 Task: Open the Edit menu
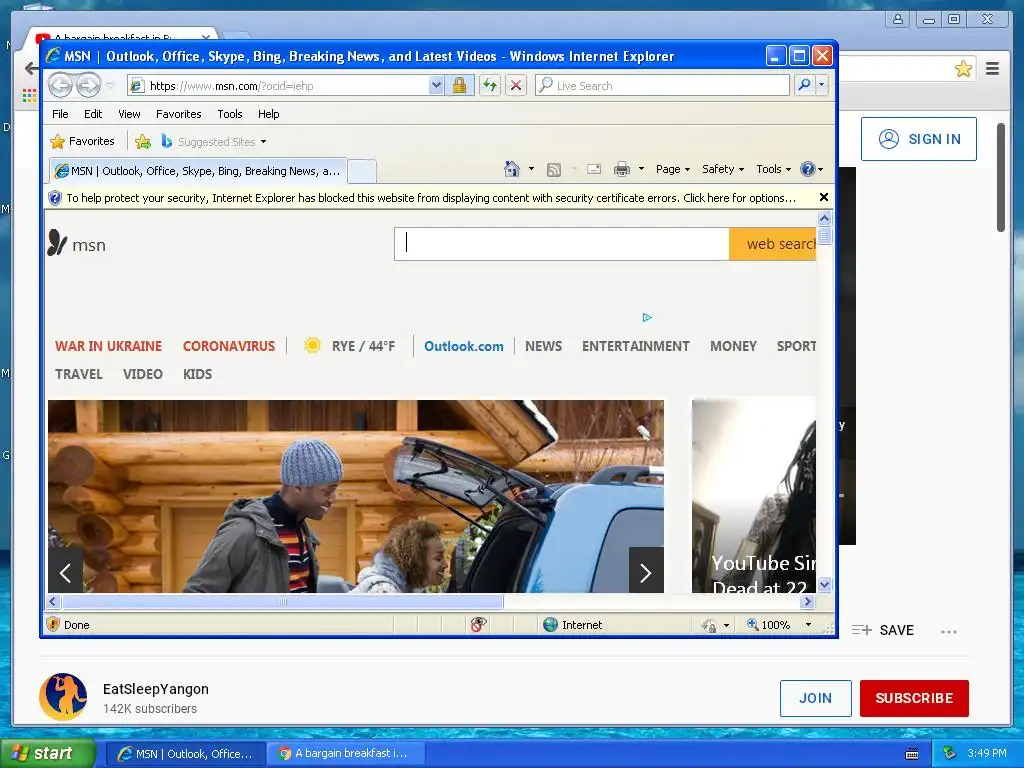click(x=93, y=114)
